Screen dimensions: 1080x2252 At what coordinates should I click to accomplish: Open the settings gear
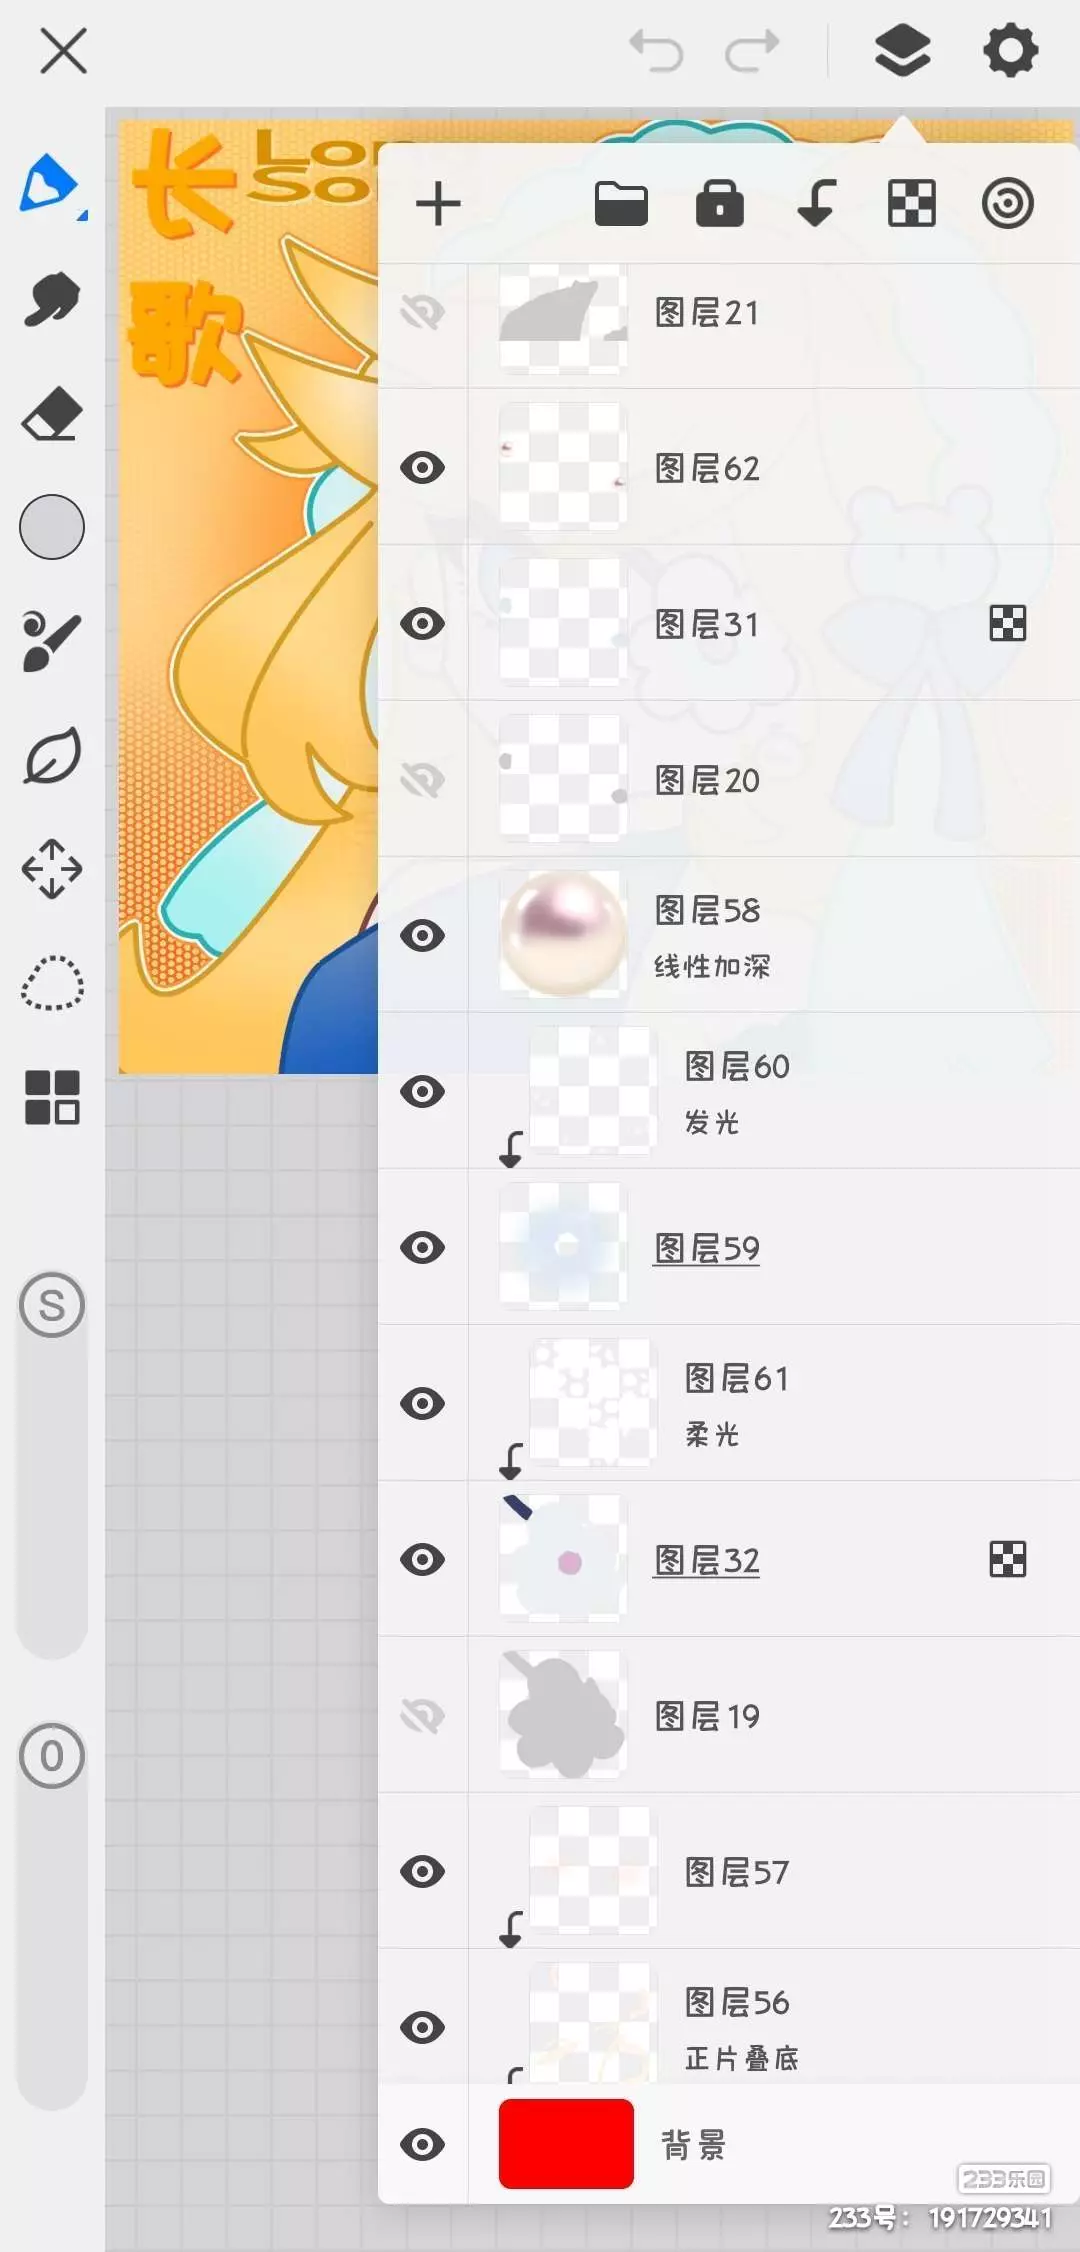click(1011, 50)
